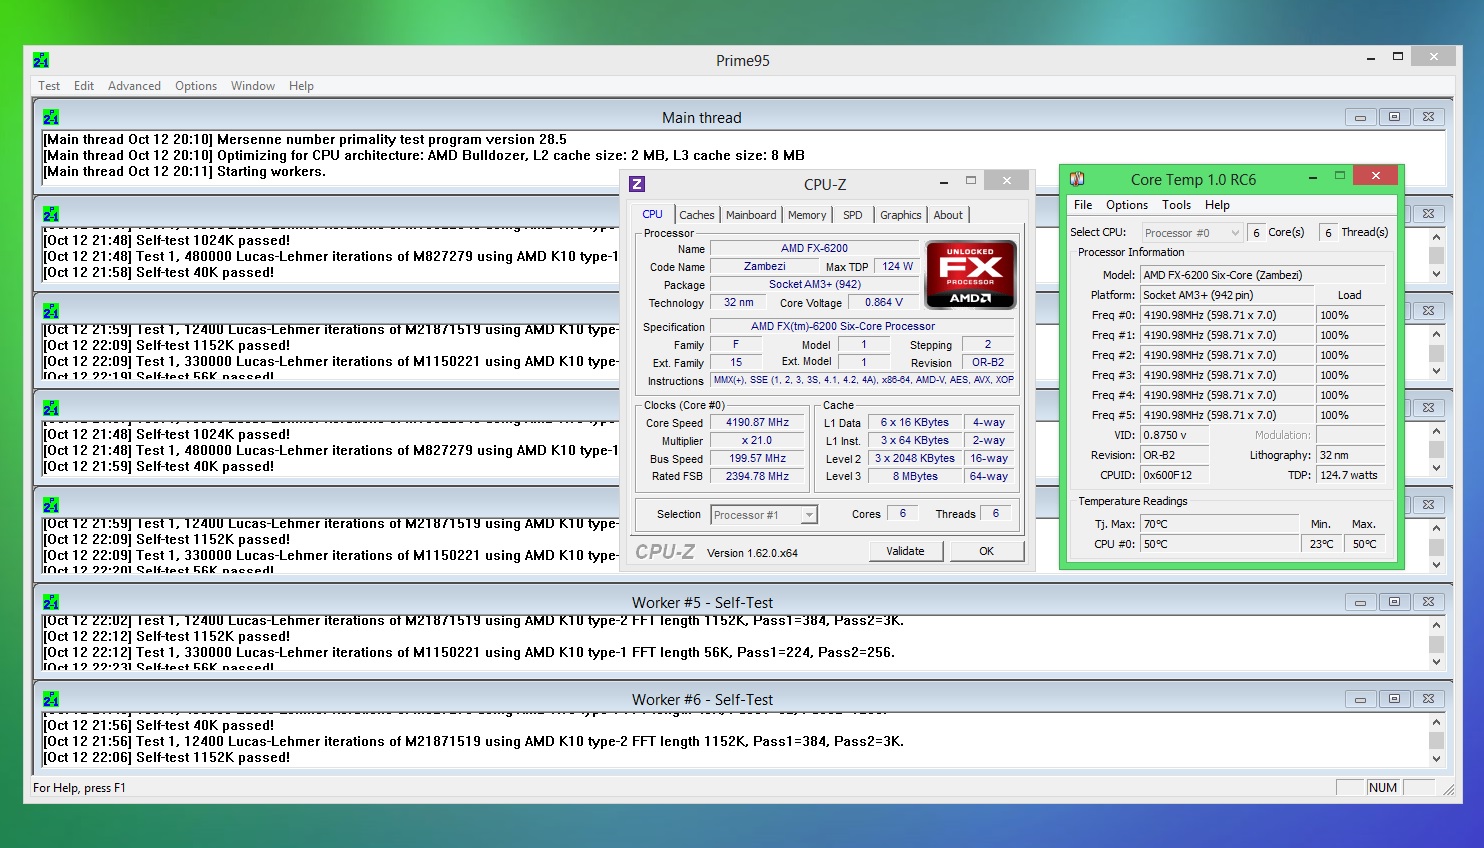
Task: Close the Main thread child window
Action: (1429, 117)
